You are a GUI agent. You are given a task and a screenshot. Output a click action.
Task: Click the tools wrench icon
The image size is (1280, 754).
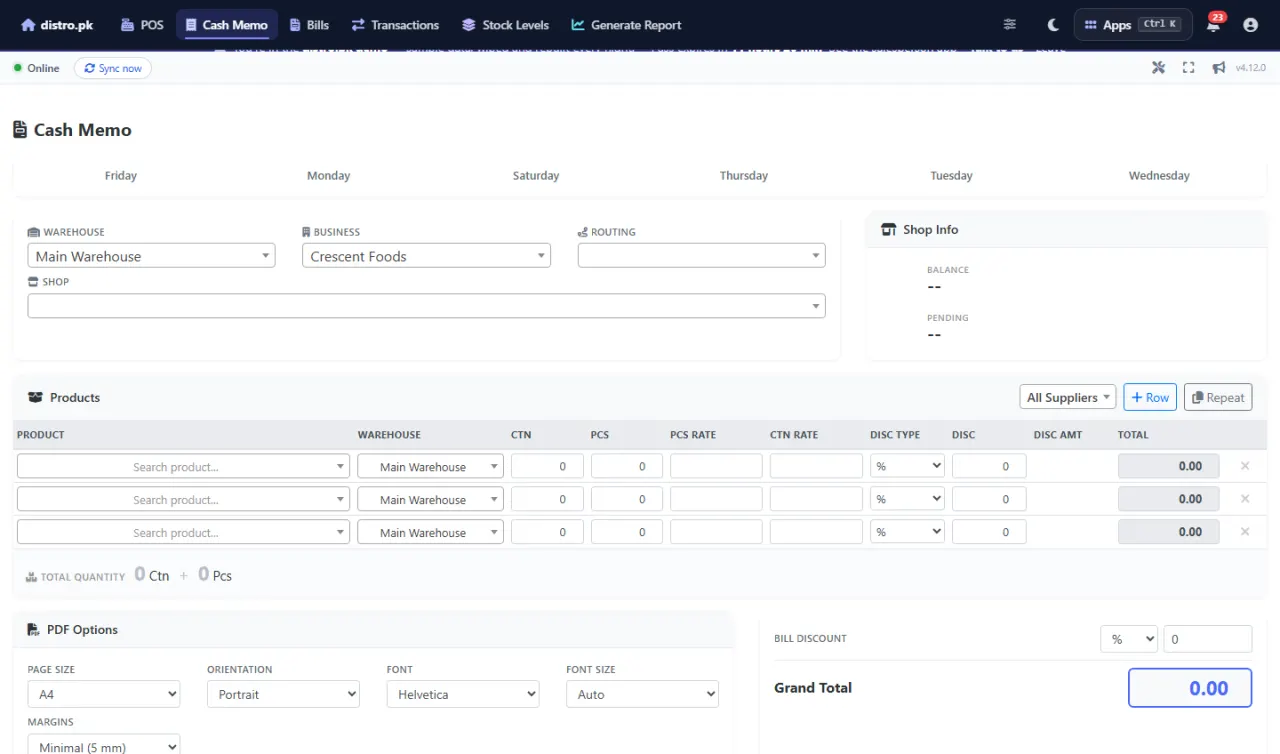pos(1159,68)
